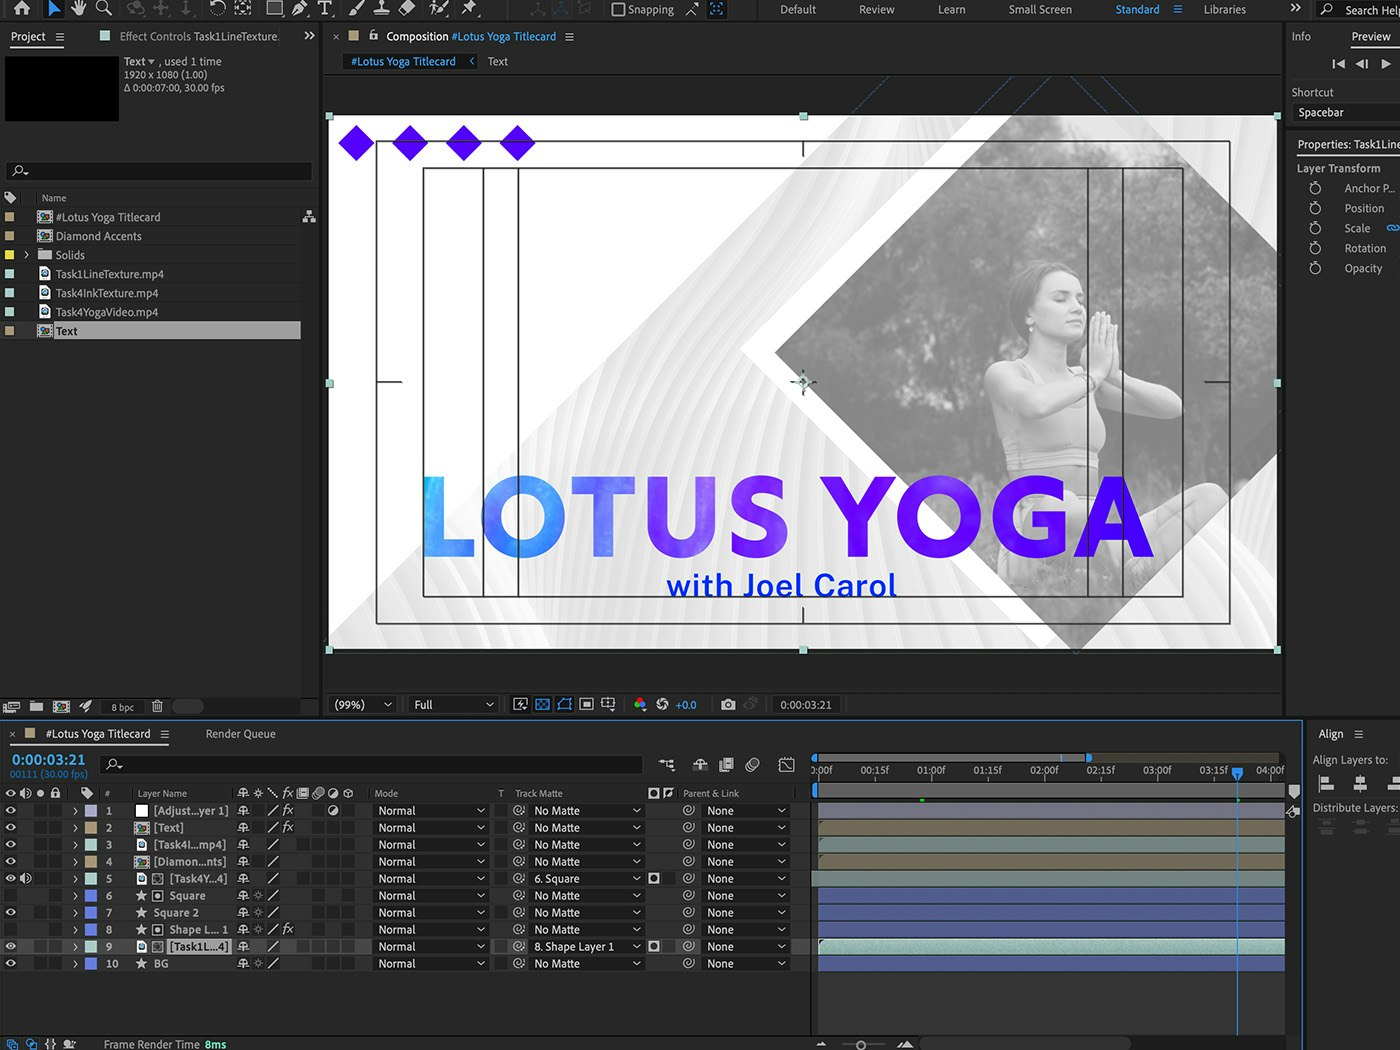Expand the Solids folder in Project panel
1400x1050 pixels.
[27, 255]
